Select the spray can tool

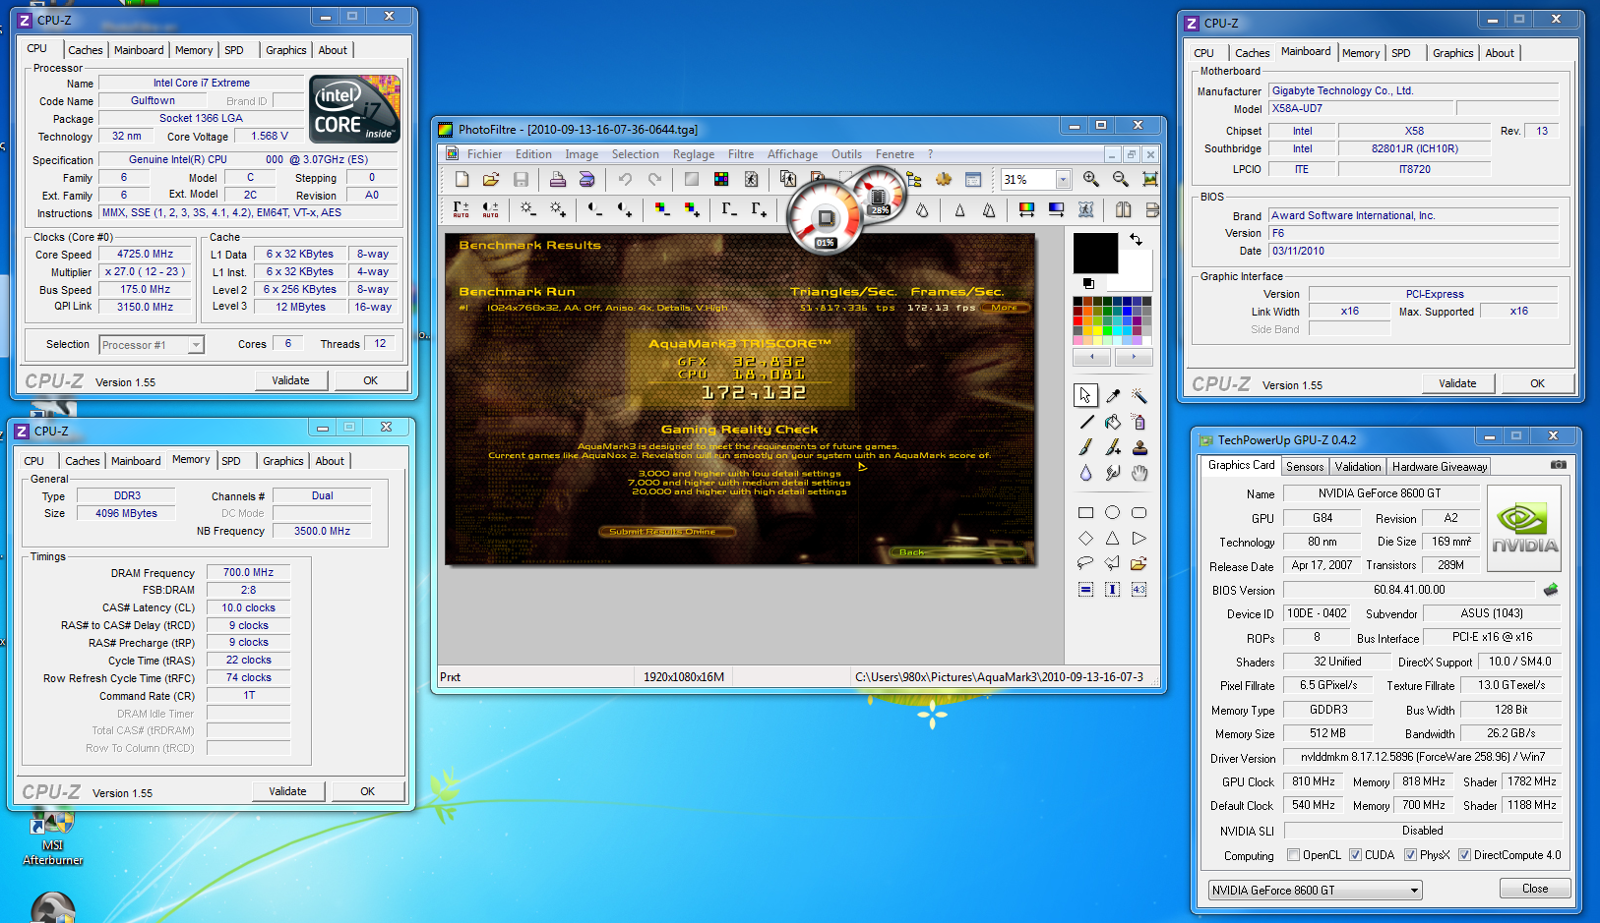click(x=1139, y=422)
